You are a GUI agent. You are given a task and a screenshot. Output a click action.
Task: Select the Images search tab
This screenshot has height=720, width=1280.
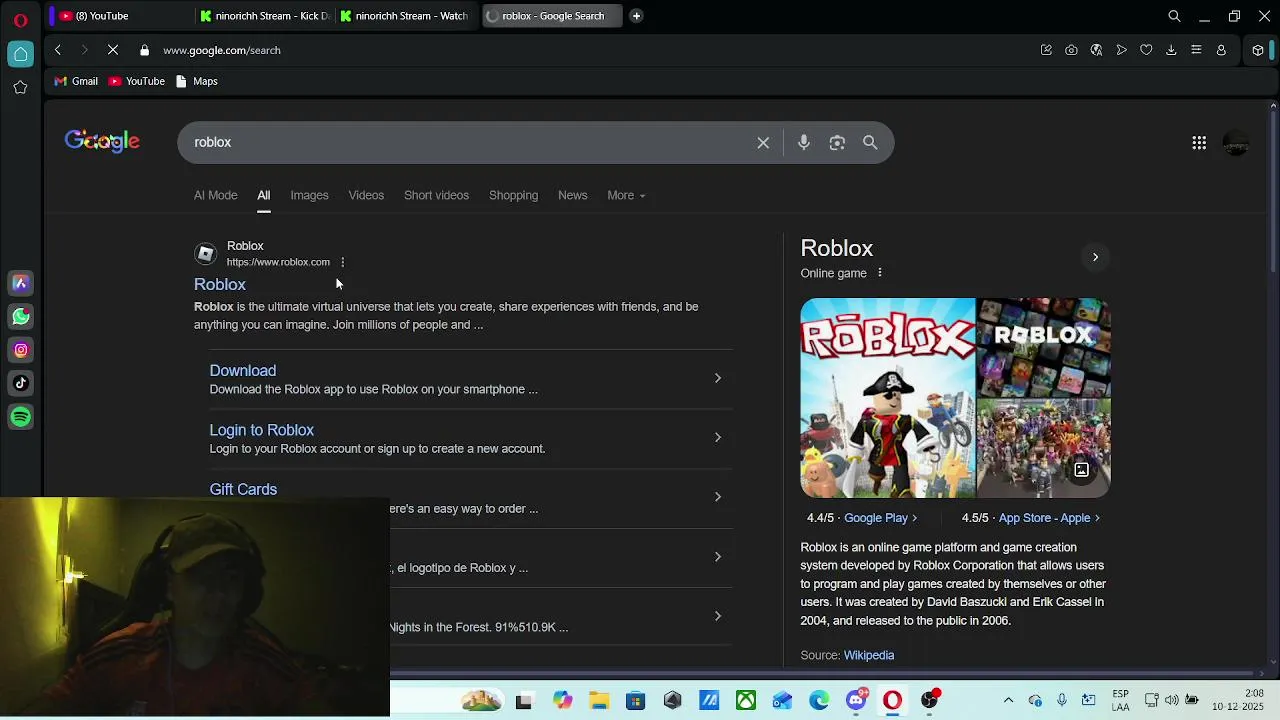tap(309, 195)
